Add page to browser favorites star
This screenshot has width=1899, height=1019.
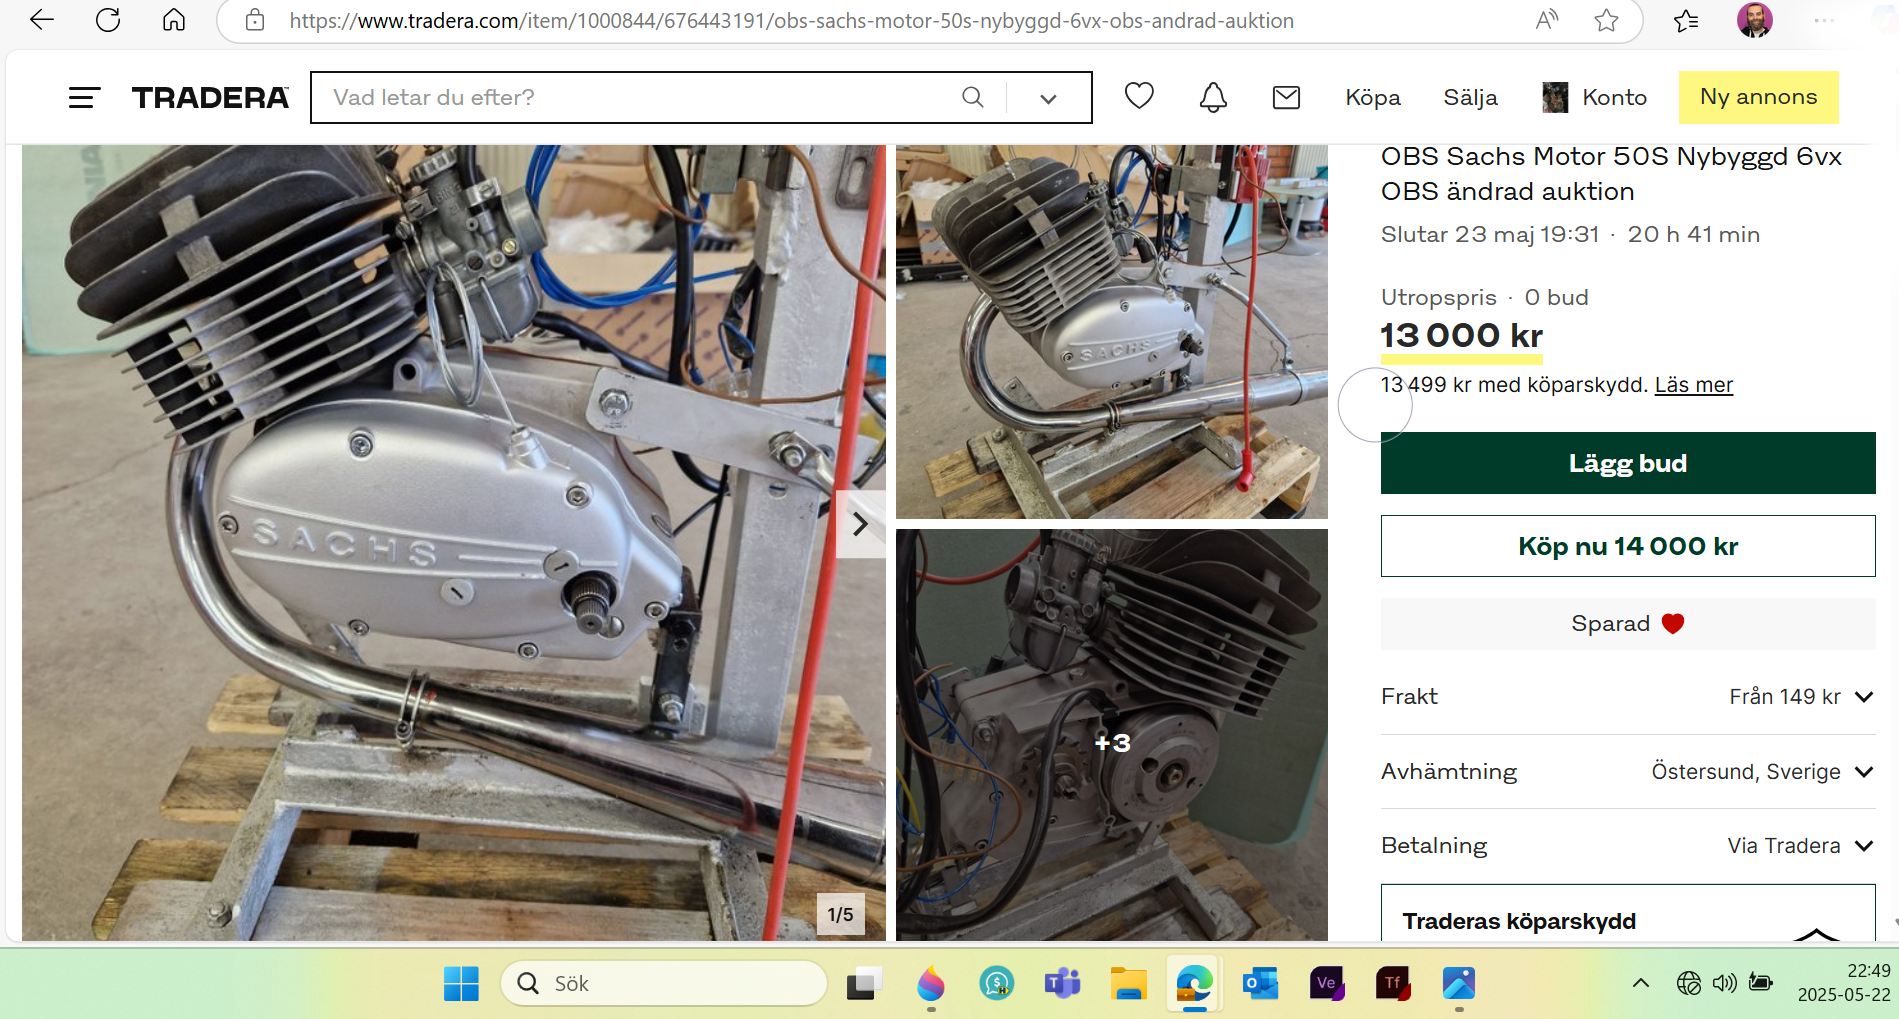pyautogui.click(x=1606, y=20)
